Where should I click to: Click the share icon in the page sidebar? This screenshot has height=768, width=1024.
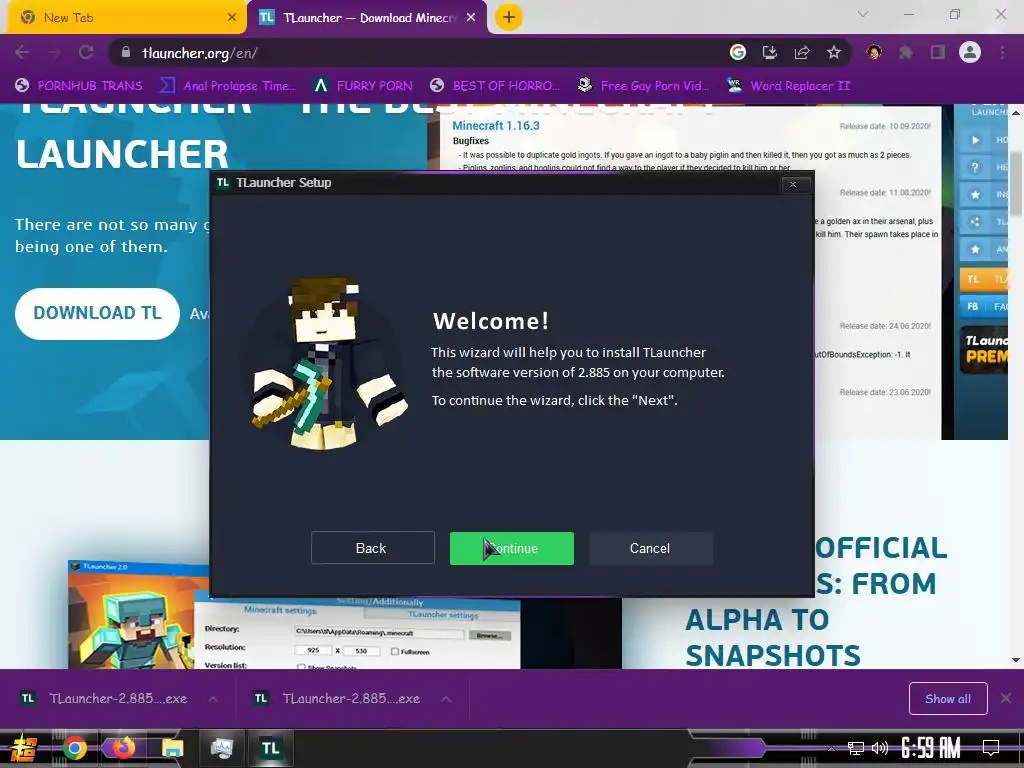pyautogui.click(x=975, y=222)
